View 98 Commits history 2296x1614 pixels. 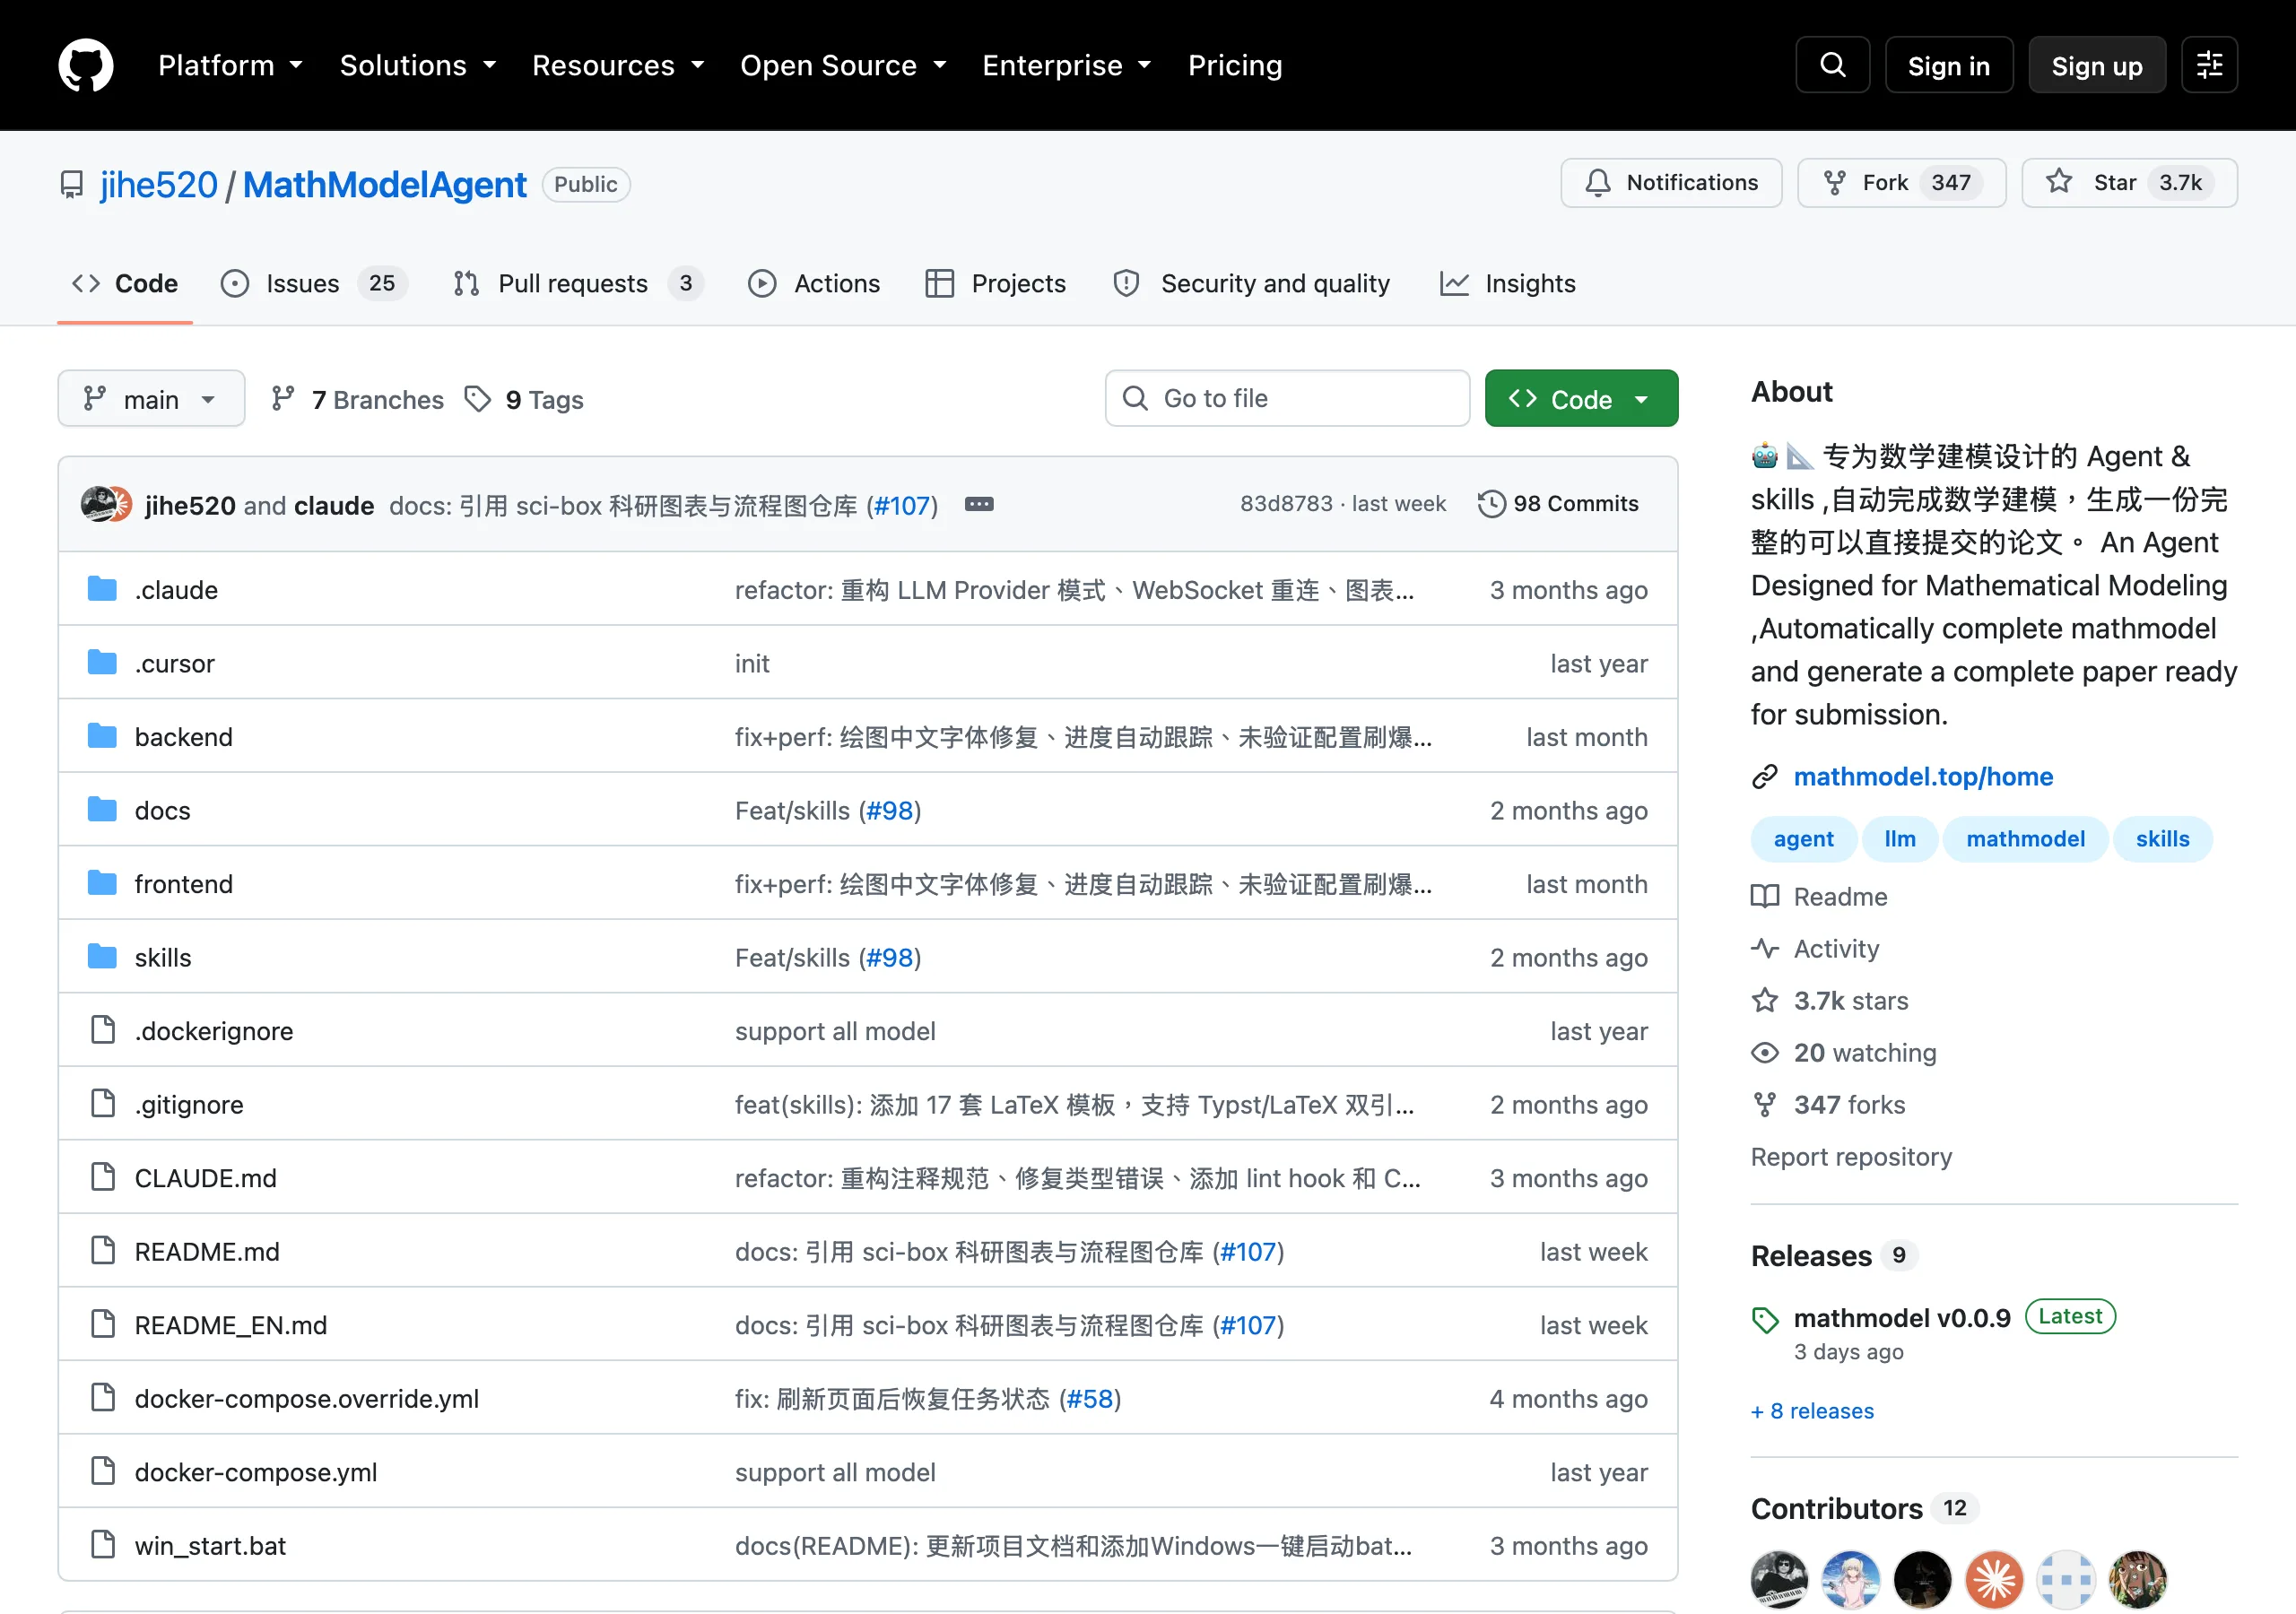click(1559, 504)
